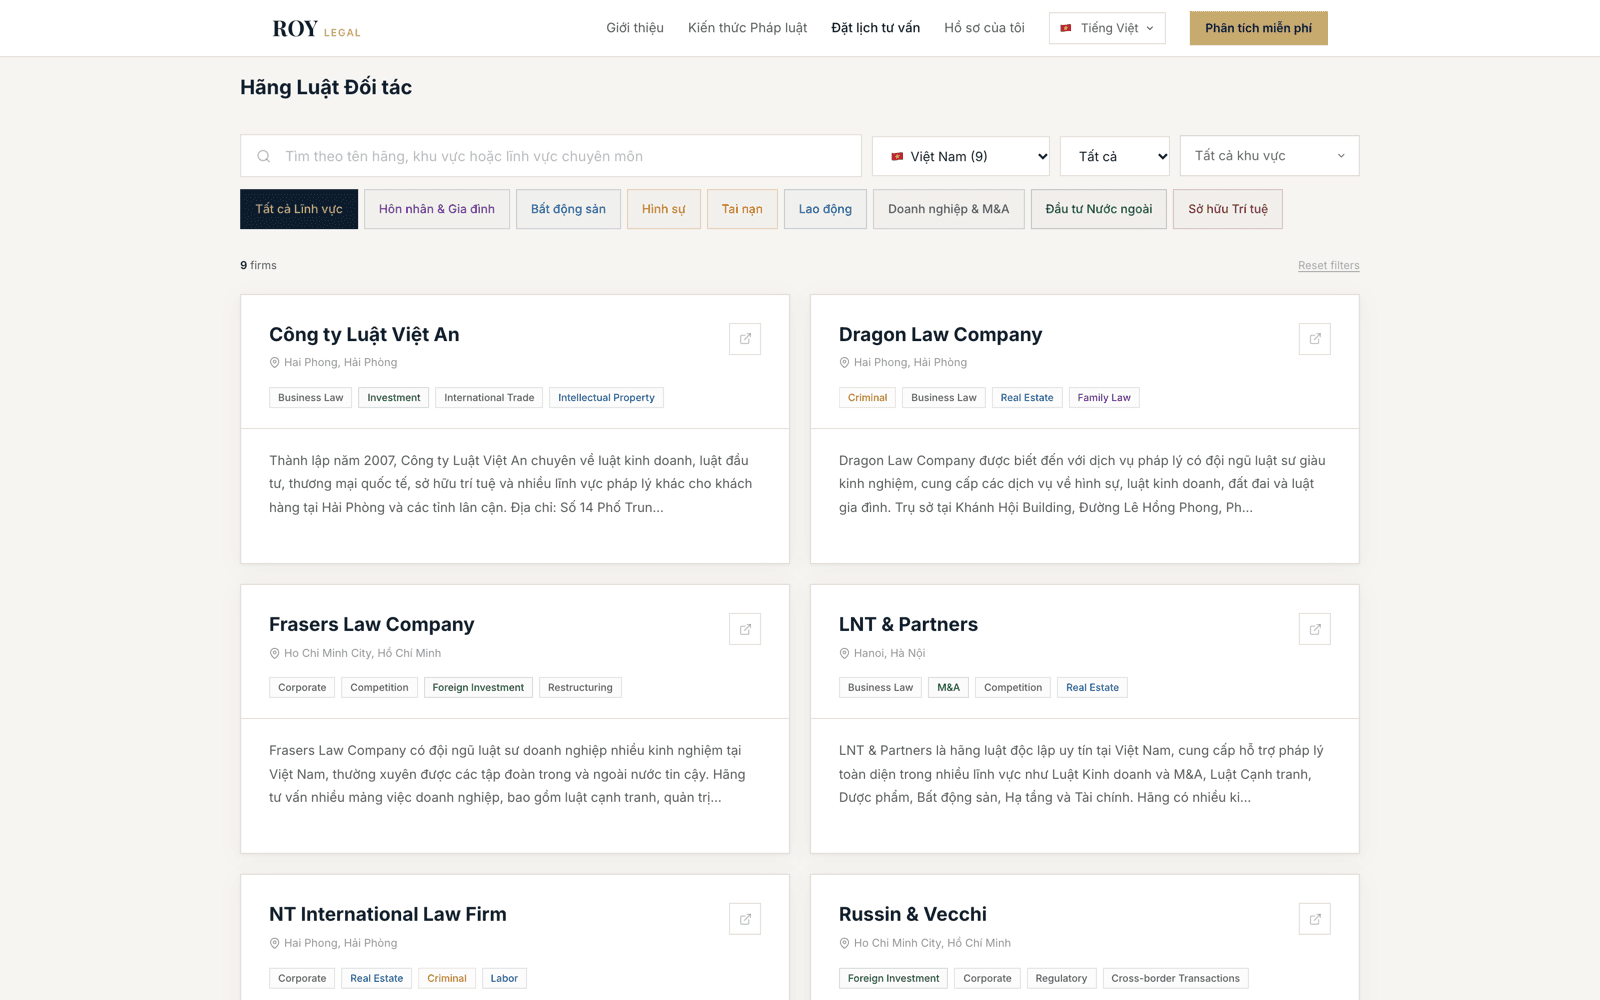
Task: Filter by Sở hữu Trí tuệ
Action: (x=1228, y=209)
